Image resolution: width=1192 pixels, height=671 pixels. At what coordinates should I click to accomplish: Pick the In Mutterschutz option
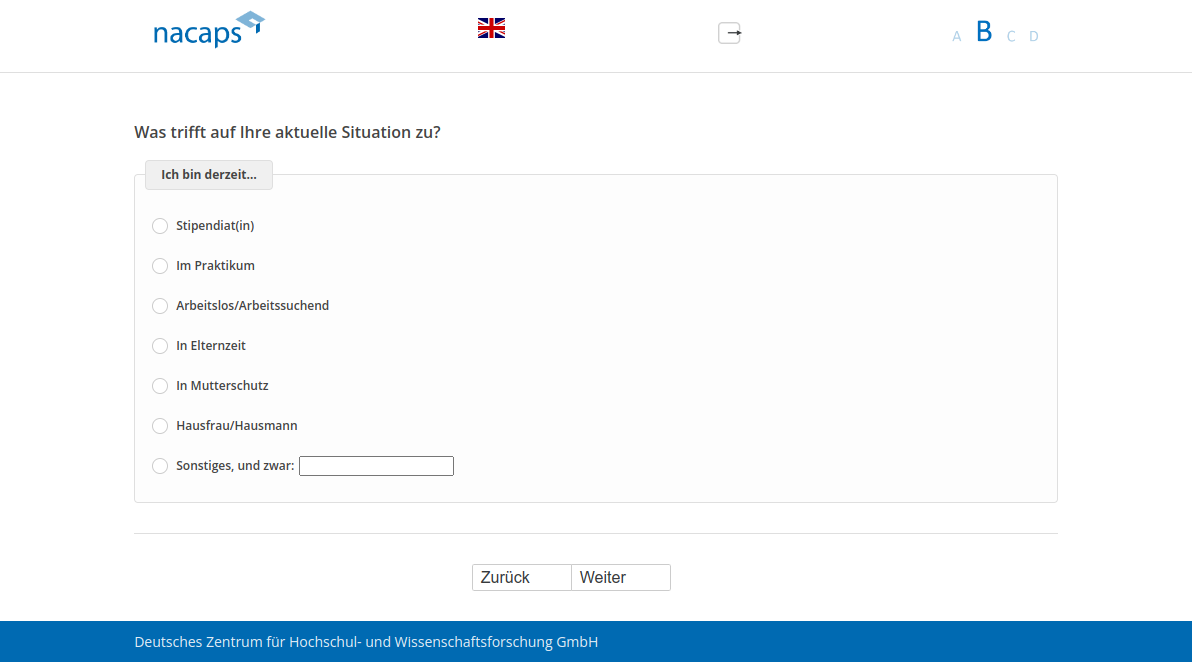click(160, 386)
